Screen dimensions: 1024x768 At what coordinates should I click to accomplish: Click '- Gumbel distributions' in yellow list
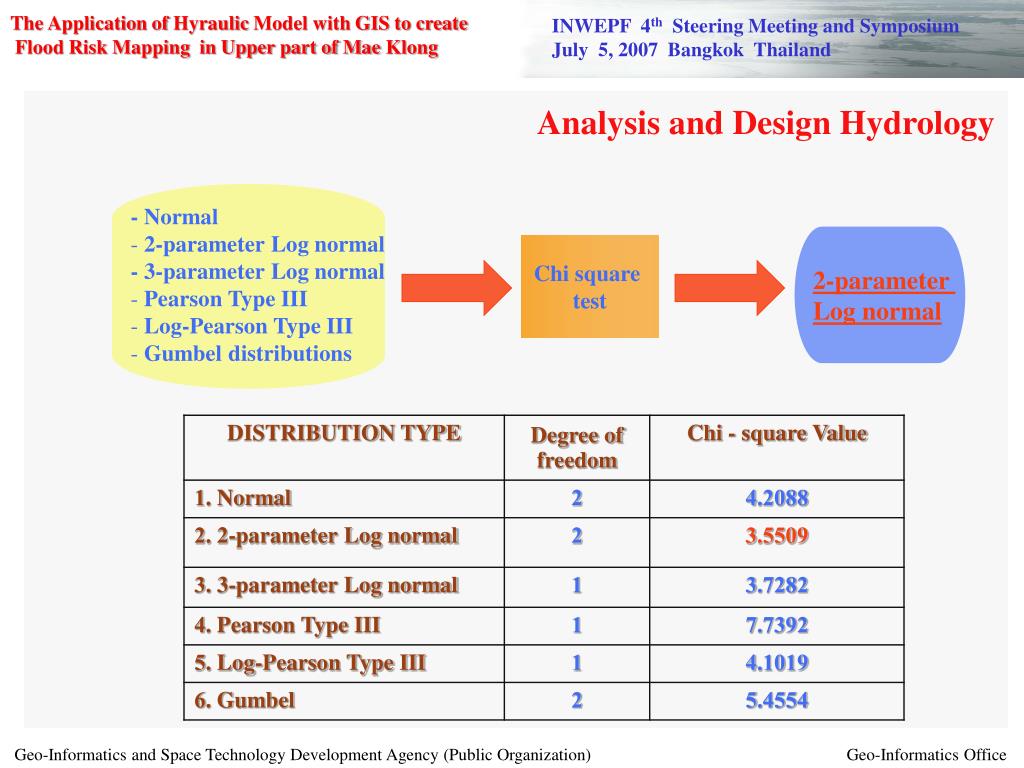(241, 354)
